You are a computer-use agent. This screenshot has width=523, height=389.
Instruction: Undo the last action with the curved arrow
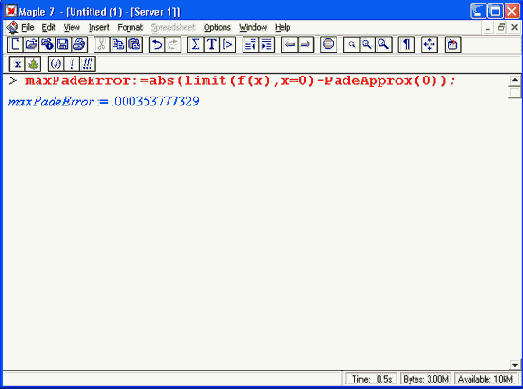point(157,44)
